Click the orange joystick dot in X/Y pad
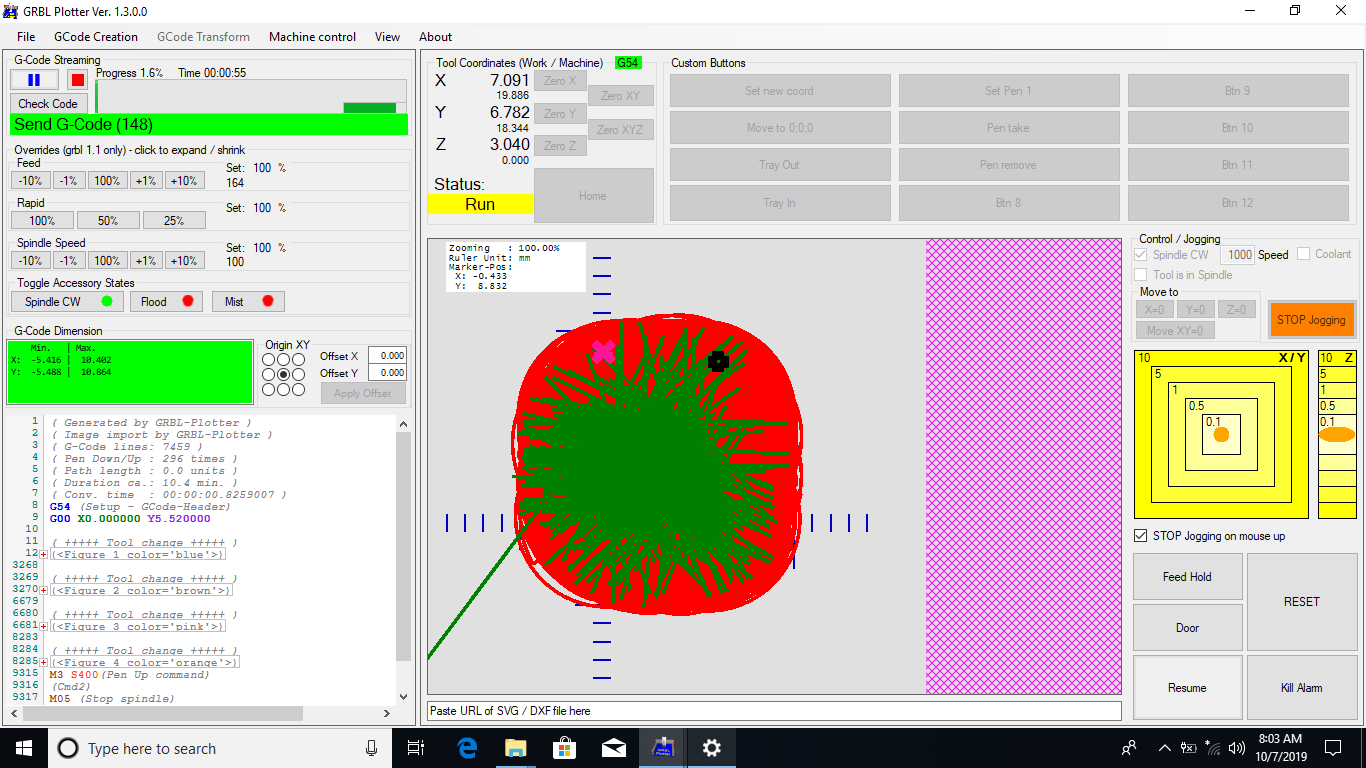This screenshot has width=1366, height=768. (1221, 434)
